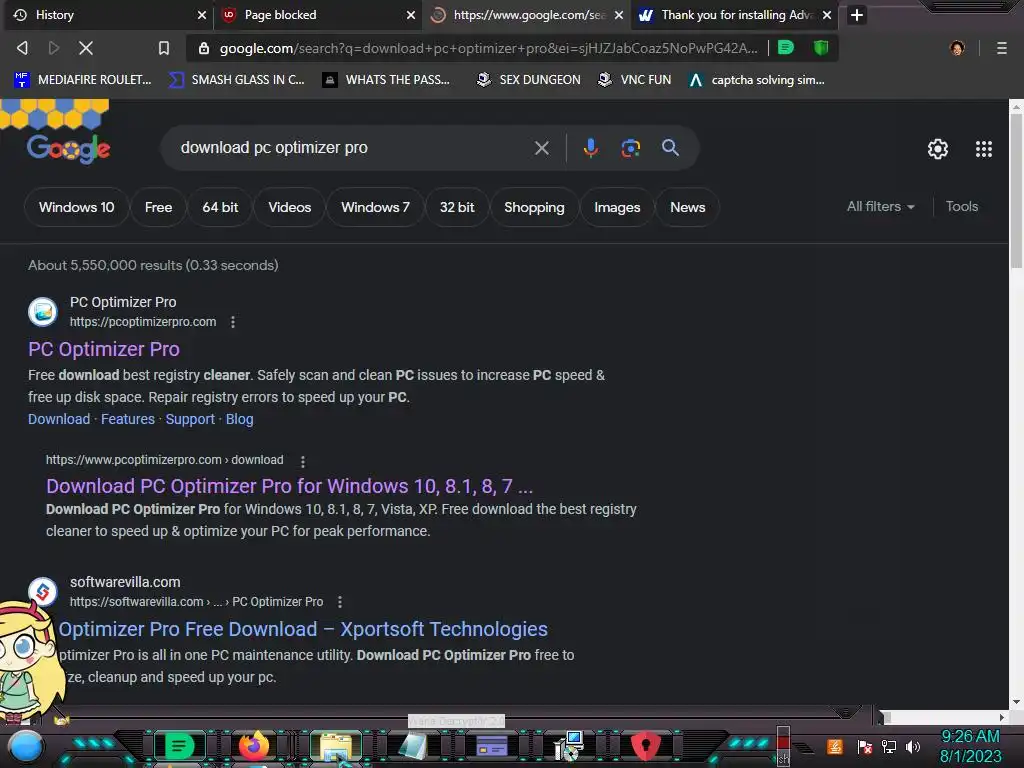Open the browser profile avatar
1024x768 pixels.
[957, 48]
